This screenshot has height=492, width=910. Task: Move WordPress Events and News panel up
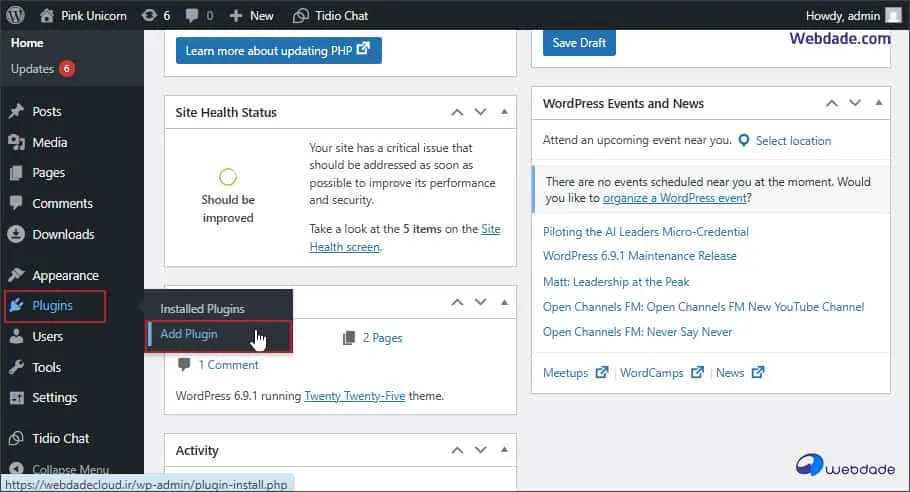pos(832,103)
